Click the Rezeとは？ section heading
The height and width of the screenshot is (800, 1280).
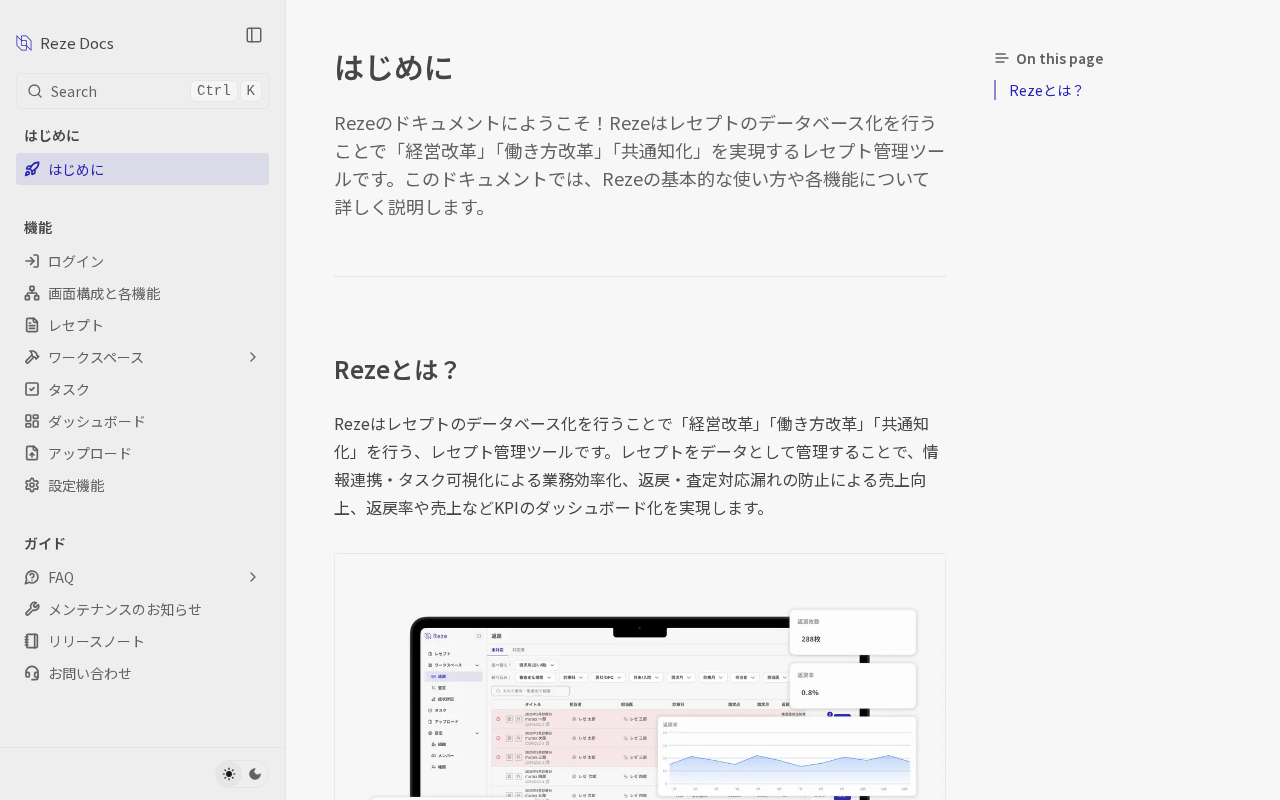[x=396, y=369]
